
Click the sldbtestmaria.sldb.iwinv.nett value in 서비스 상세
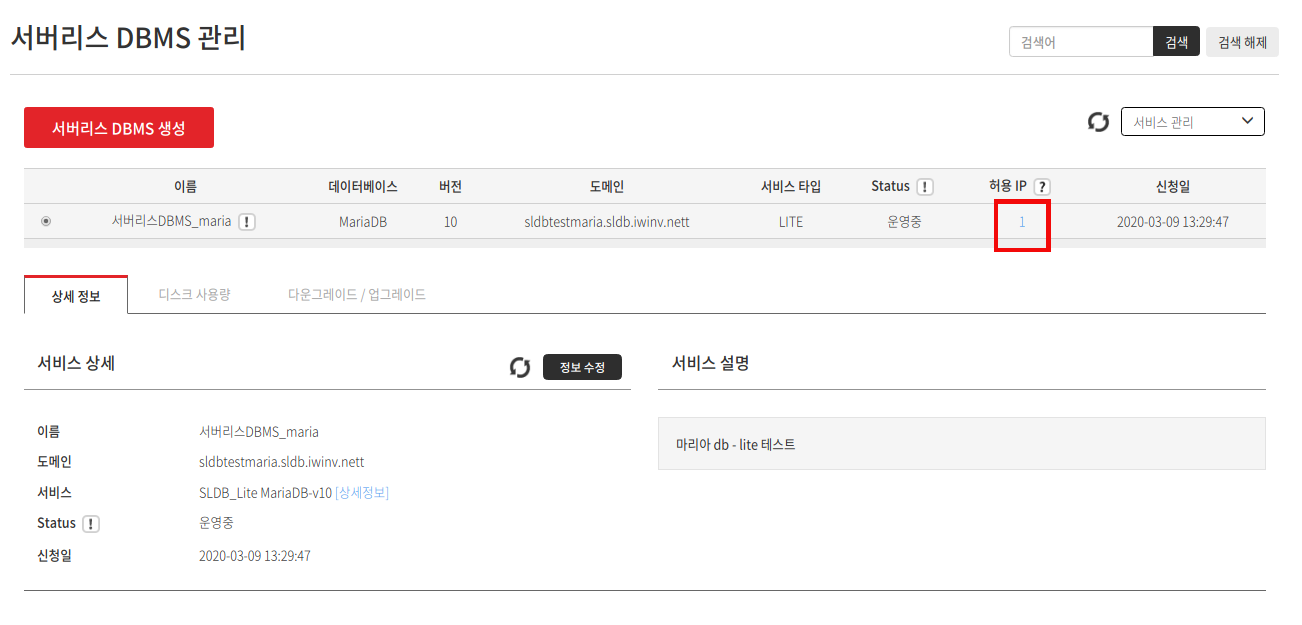[x=282, y=462]
